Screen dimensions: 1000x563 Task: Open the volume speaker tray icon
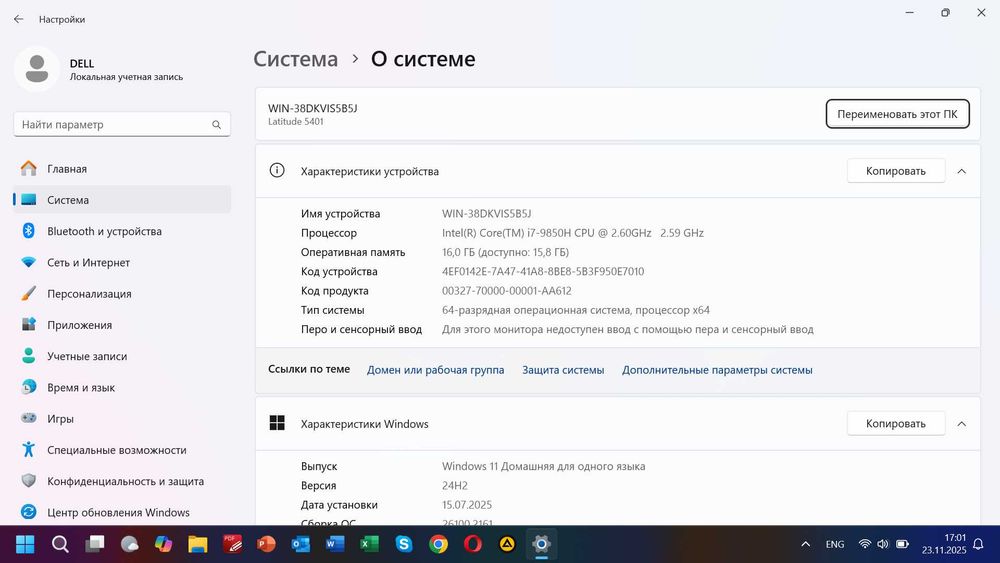click(883, 544)
